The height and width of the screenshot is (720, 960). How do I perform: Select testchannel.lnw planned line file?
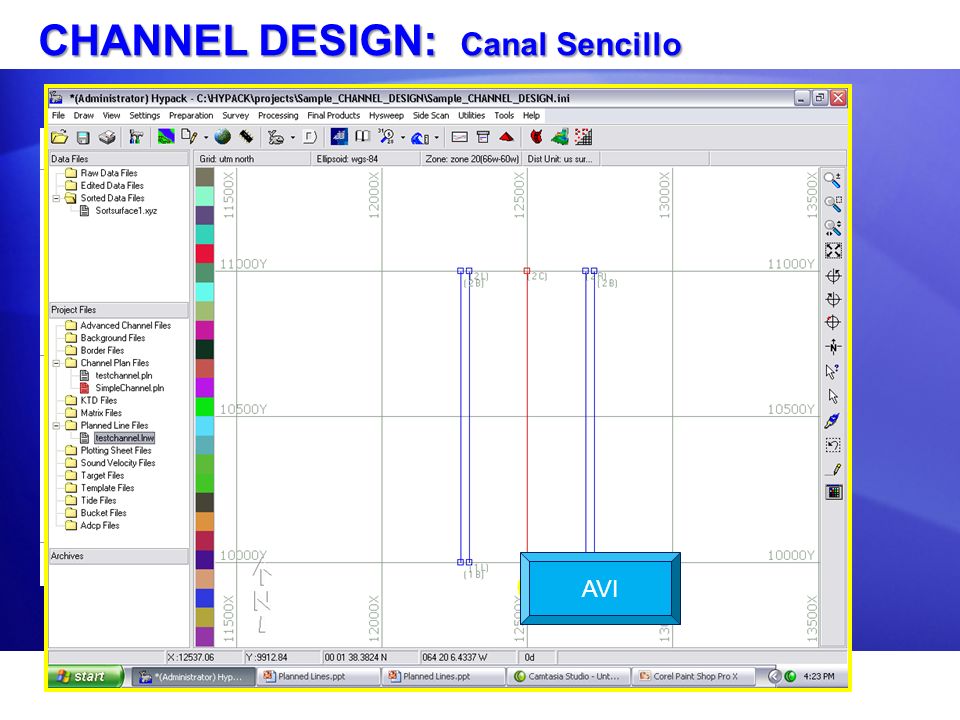[x=124, y=438]
